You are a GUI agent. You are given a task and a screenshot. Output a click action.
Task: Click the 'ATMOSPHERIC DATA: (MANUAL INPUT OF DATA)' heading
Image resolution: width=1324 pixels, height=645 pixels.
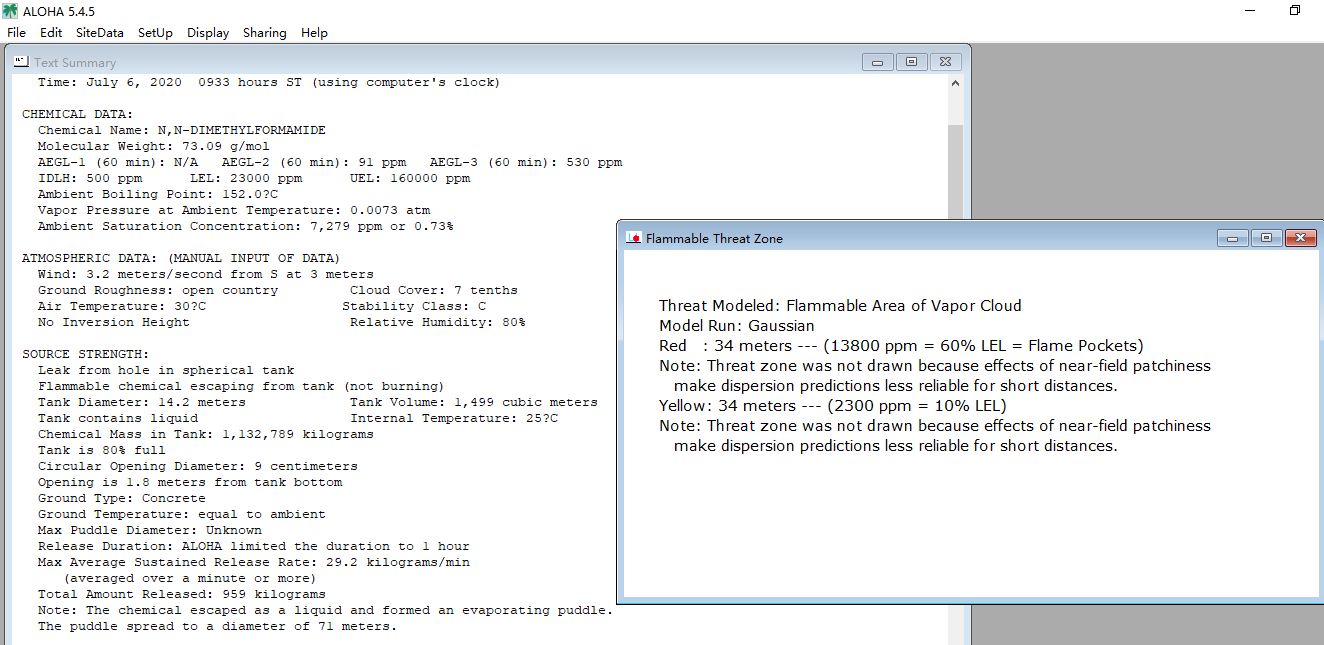(181, 258)
